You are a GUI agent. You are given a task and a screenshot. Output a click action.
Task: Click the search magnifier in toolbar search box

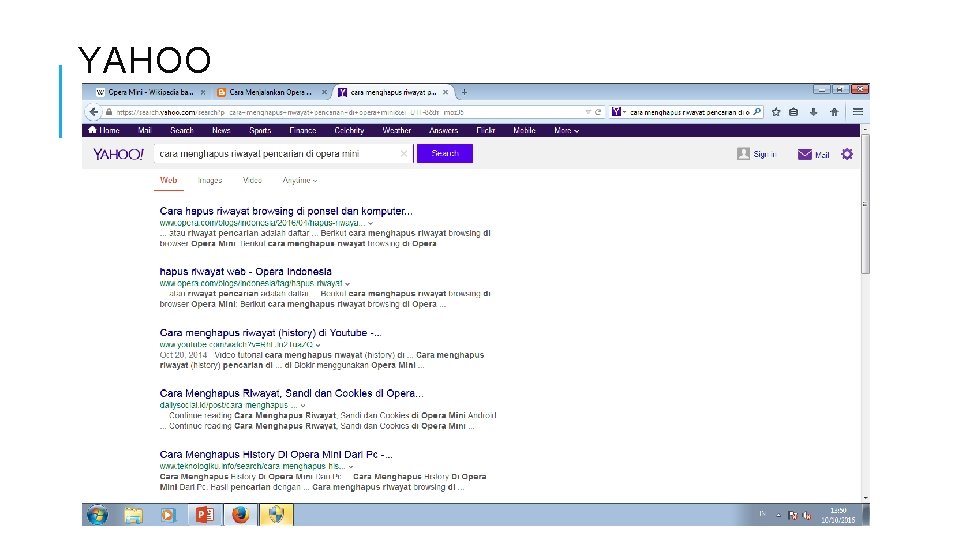coord(757,112)
